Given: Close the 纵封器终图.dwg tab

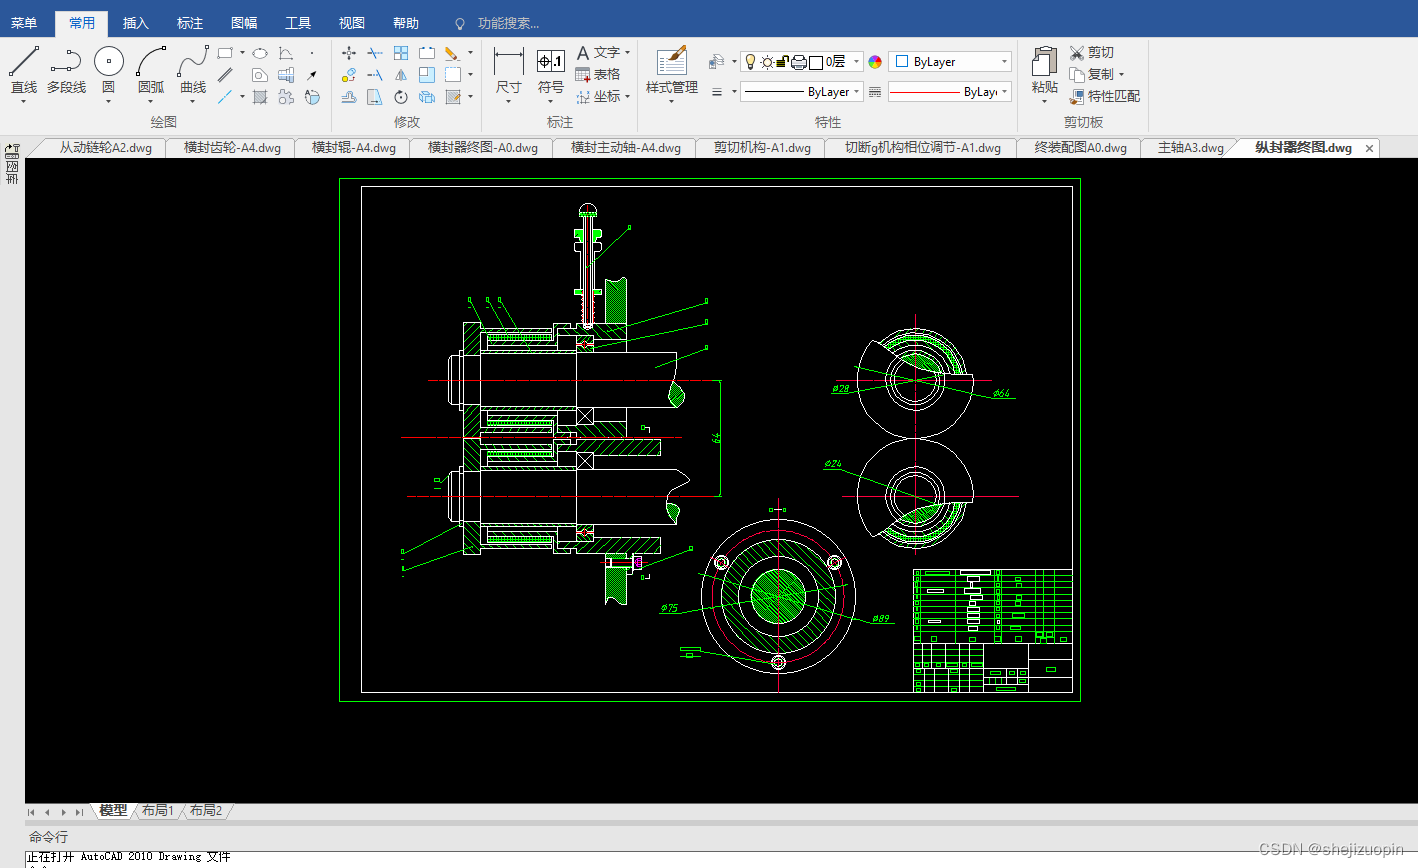Looking at the screenshot, I should click(x=1369, y=148).
